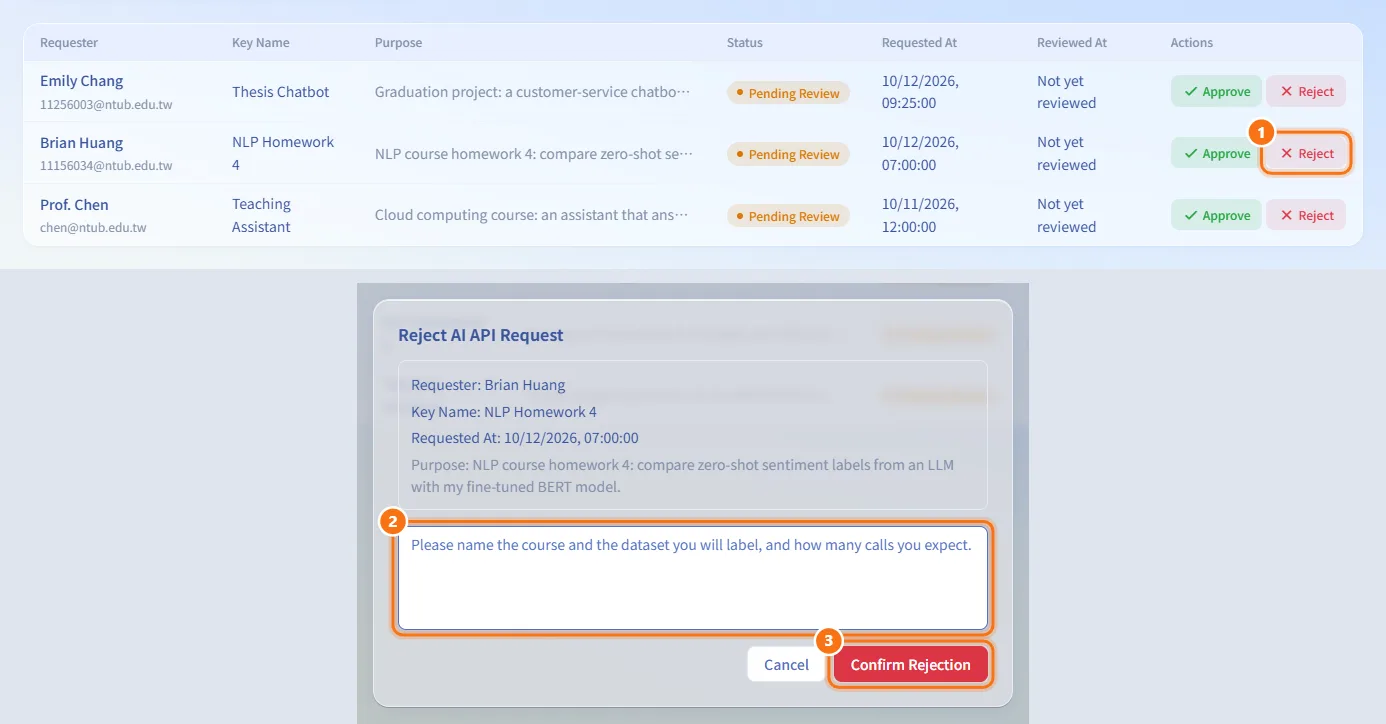The width and height of the screenshot is (1386, 724).
Task: Click the Thesis Chatbot key name
Action: pos(281,92)
